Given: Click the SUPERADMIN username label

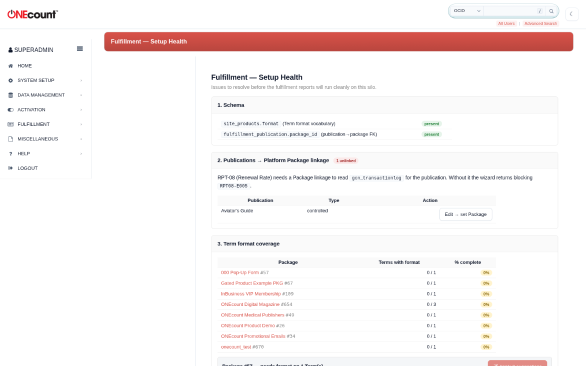Looking at the screenshot, I should pos(34,50).
